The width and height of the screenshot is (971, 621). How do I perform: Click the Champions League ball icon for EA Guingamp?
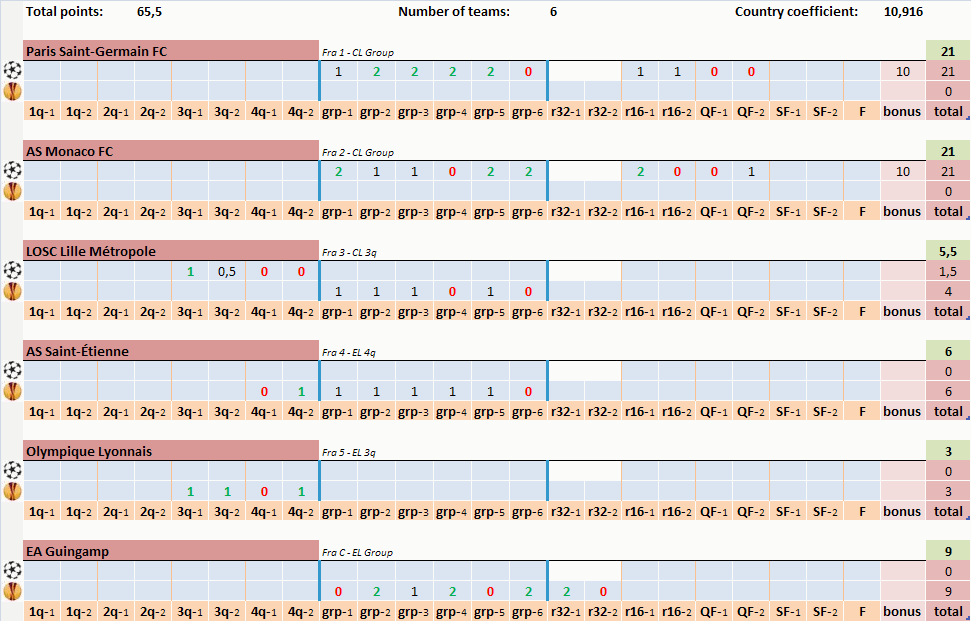12,570
